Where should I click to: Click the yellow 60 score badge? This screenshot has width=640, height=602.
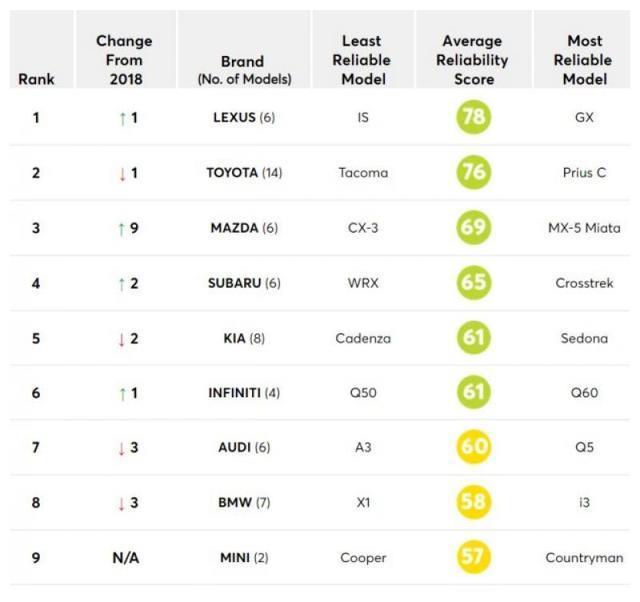[x=473, y=447]
